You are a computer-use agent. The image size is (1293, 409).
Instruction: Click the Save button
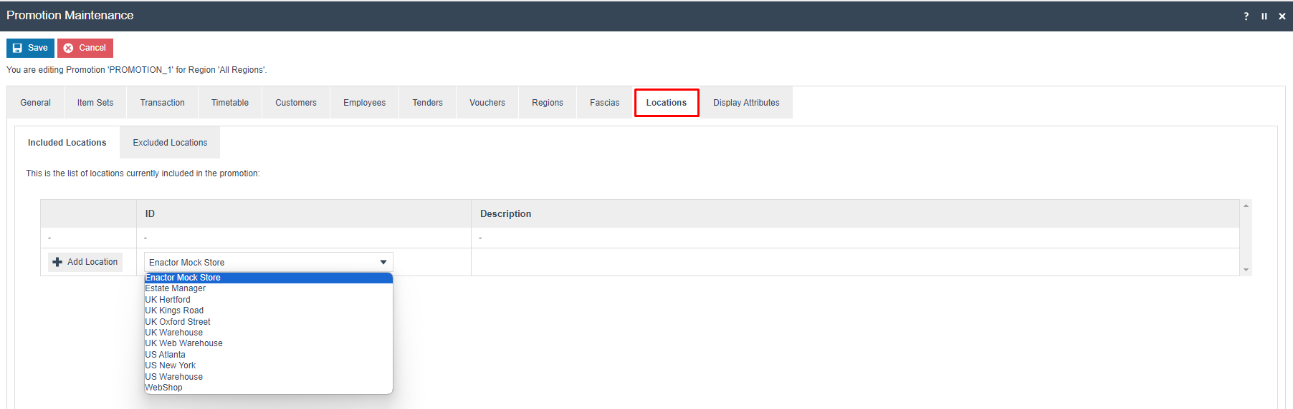point(30,48)
